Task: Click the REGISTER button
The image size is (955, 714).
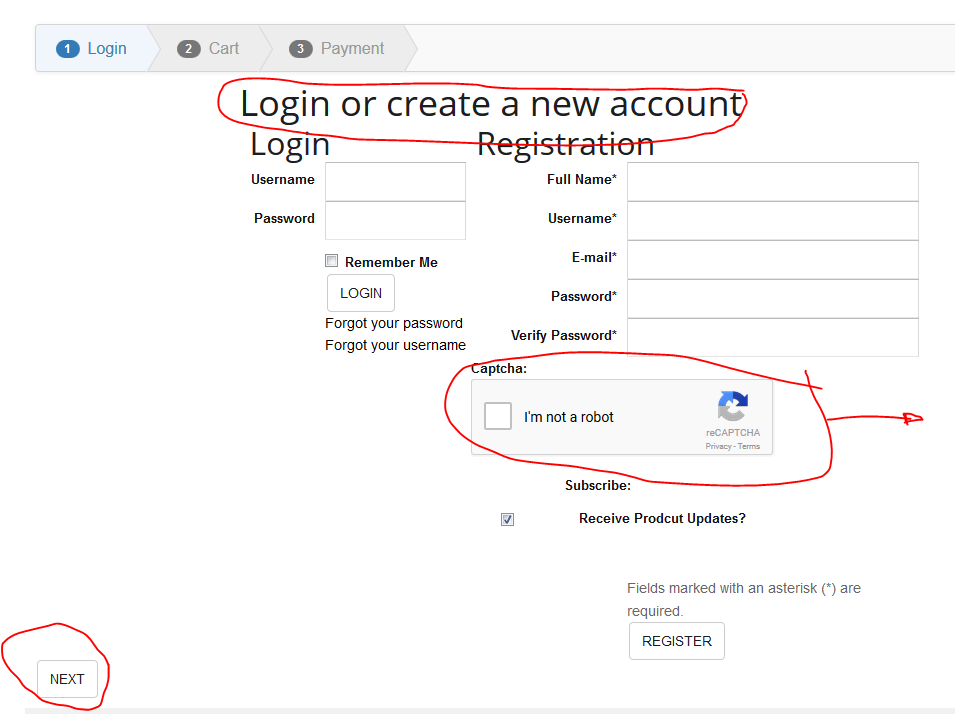Action: pos(676,641)
